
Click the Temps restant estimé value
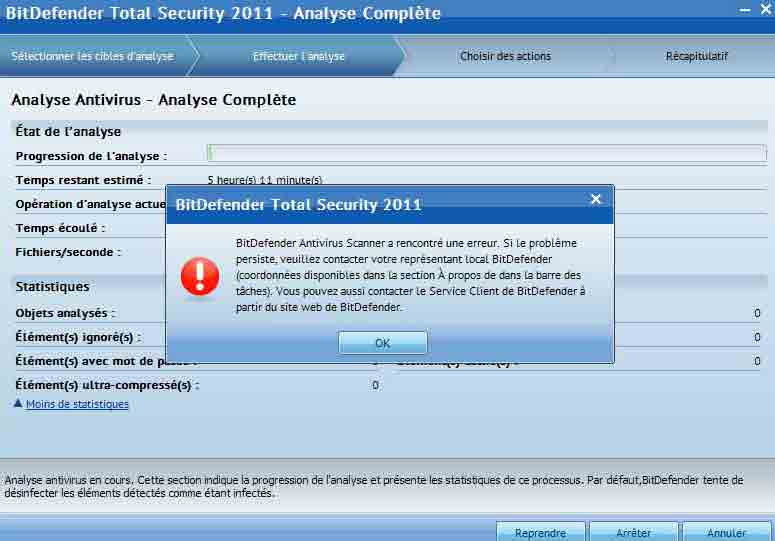(x=265, y=180)
